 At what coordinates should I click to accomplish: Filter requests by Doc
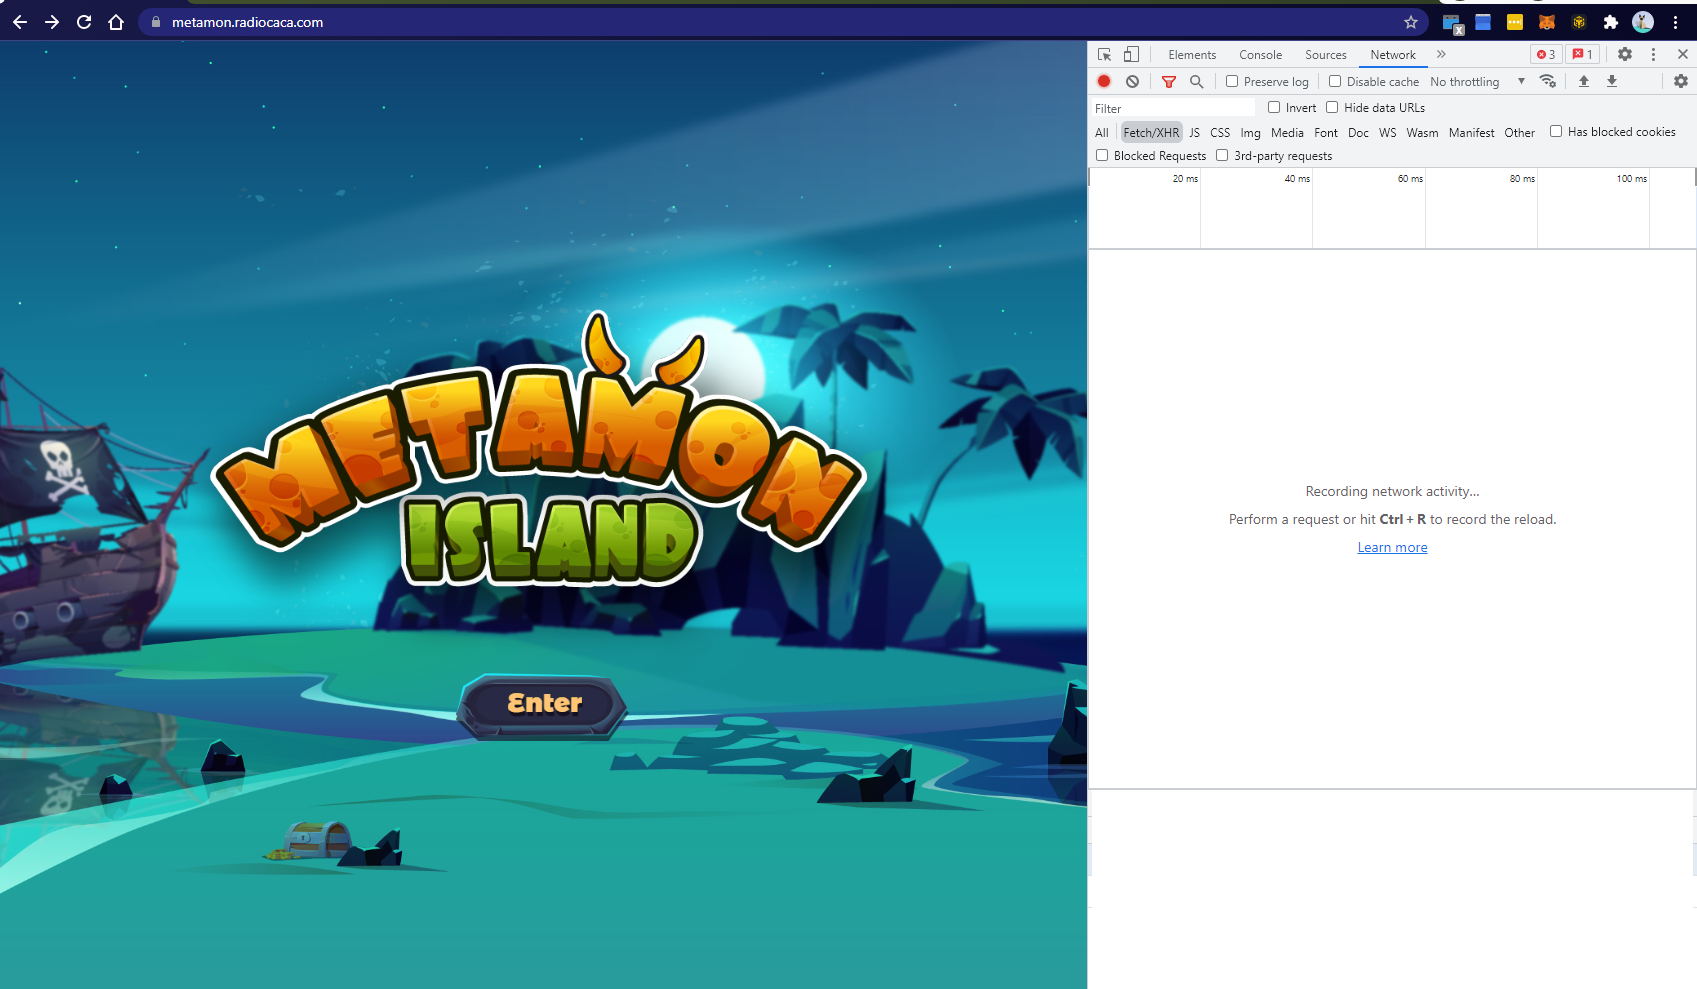point(1358,133)
